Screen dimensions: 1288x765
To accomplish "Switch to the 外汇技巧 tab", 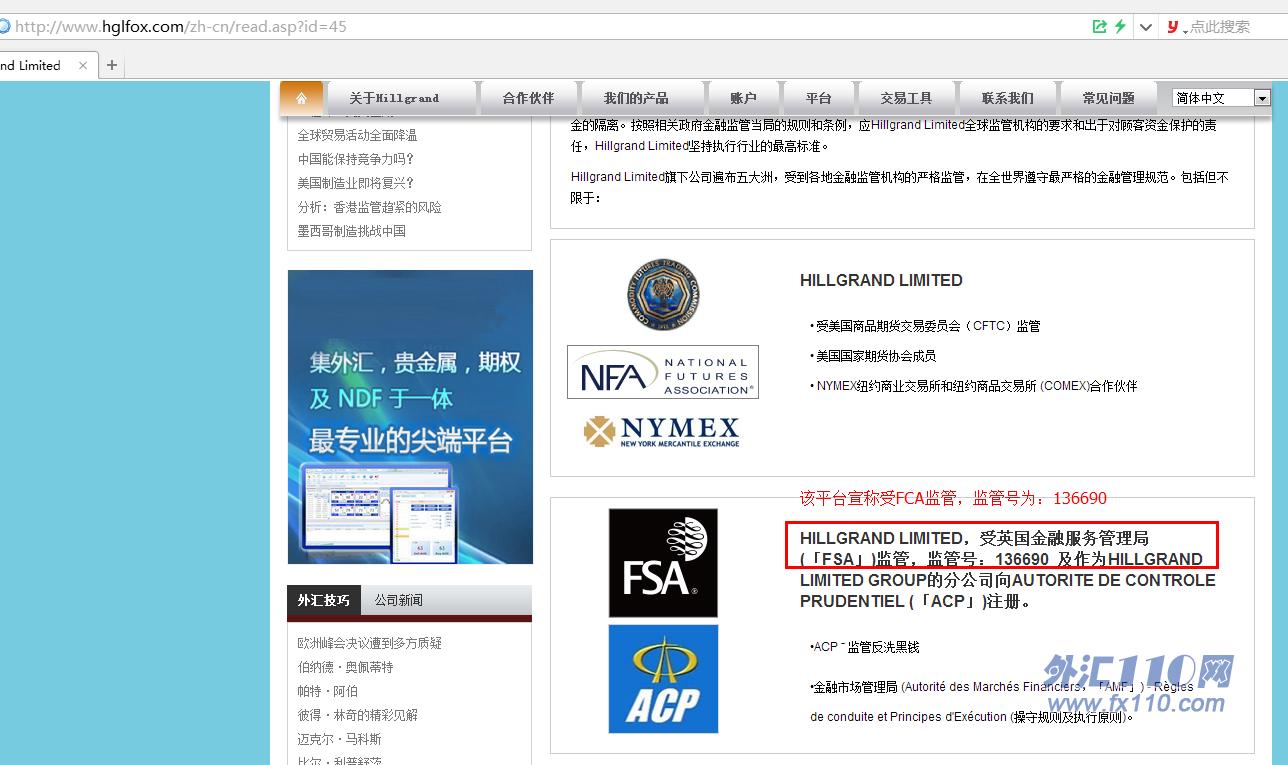I will click(324, 600).
